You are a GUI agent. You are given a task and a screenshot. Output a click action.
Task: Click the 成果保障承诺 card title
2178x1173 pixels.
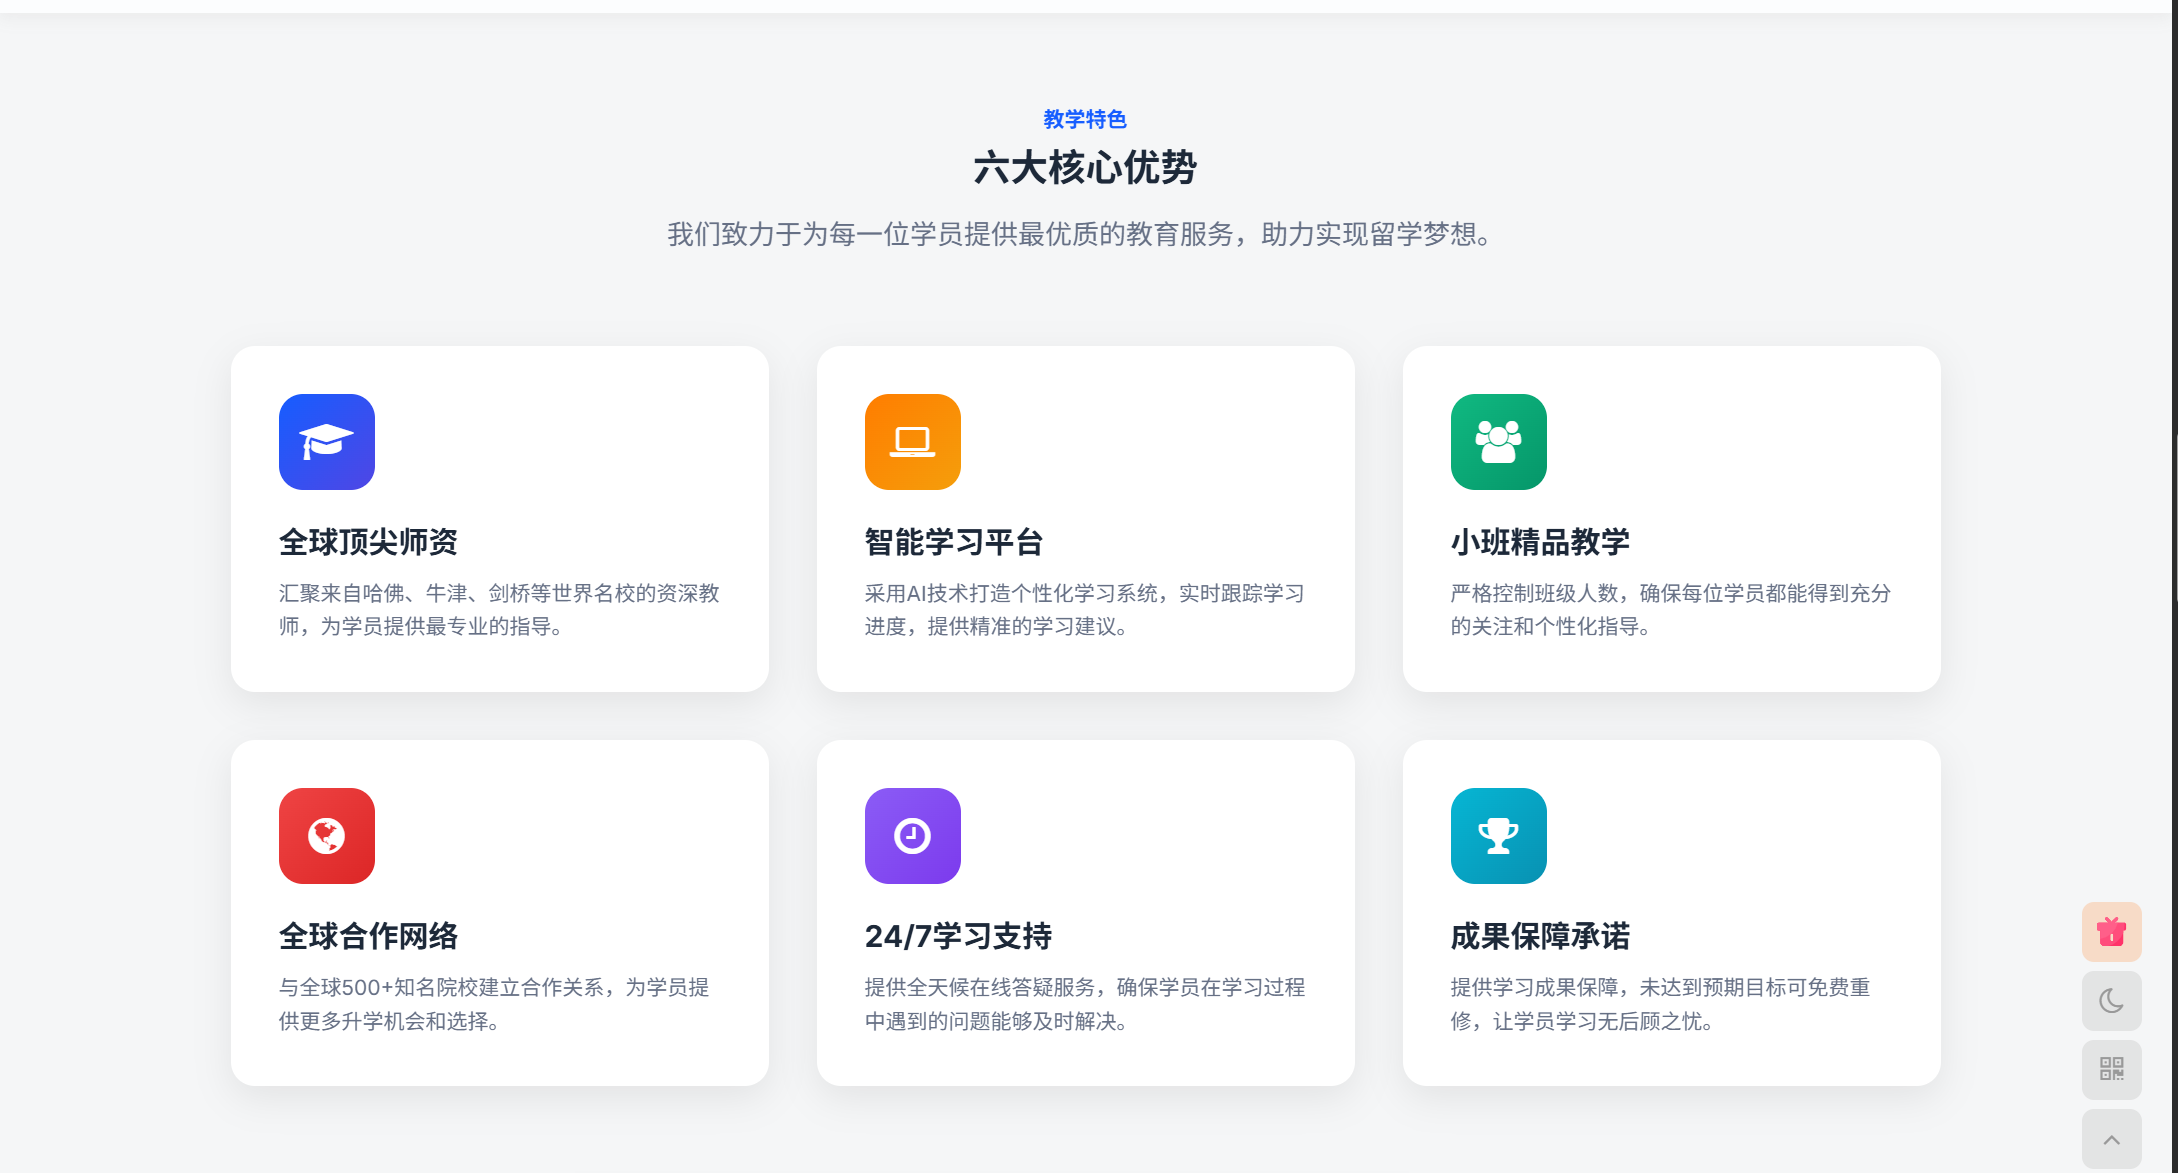tap(1540, 936)
